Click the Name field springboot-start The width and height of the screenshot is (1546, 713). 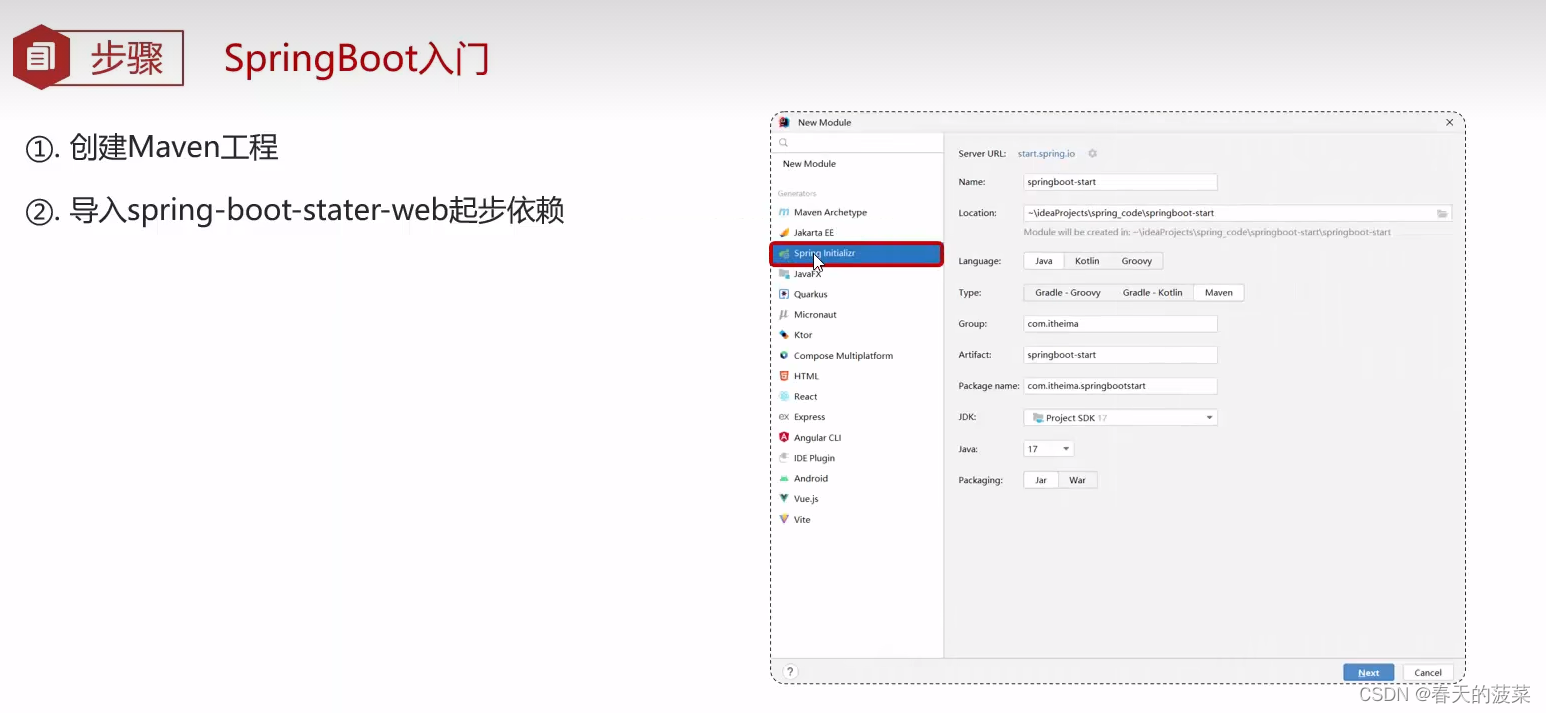pos(1120,182)
